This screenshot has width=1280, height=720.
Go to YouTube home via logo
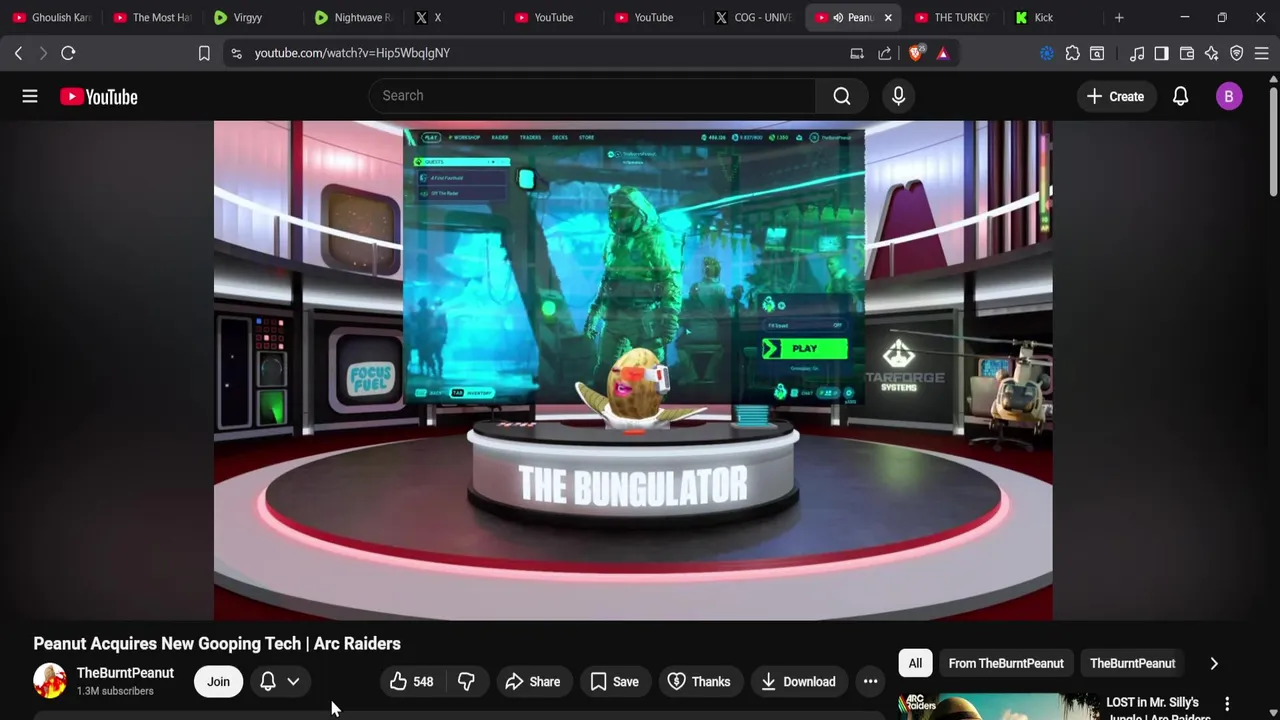(x=98, y=96)
